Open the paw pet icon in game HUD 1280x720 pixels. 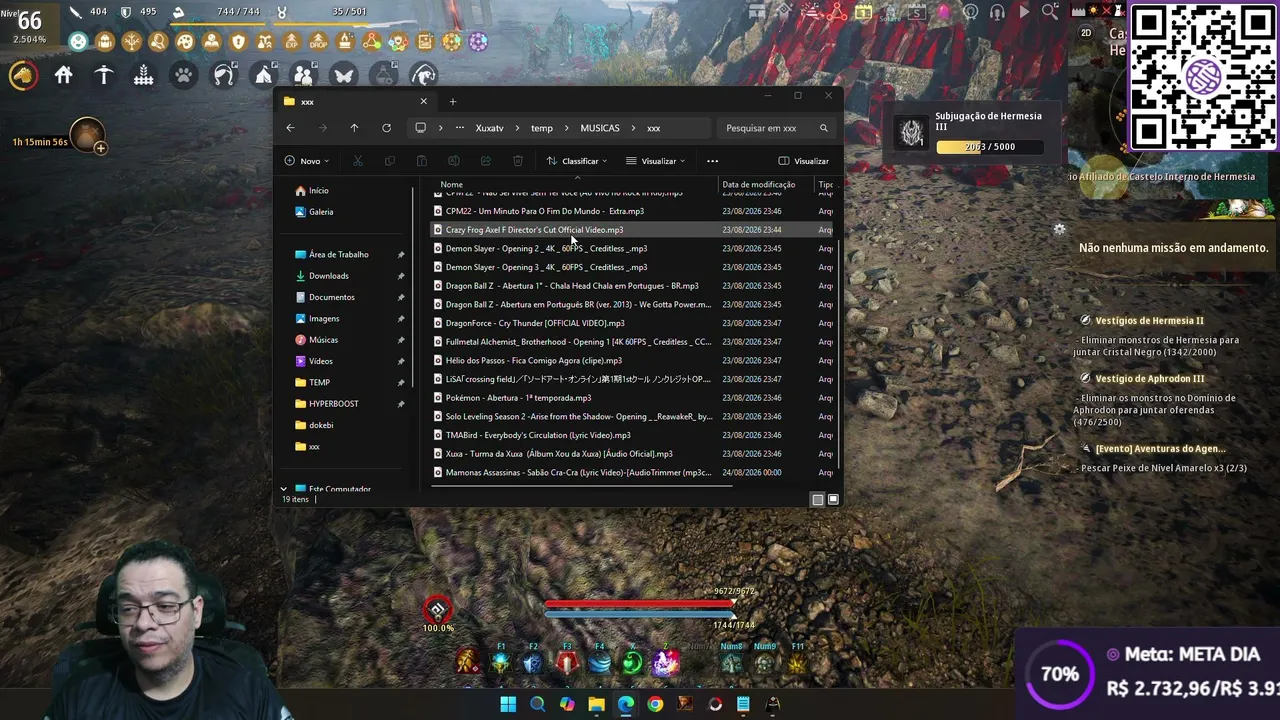(184, 75)
